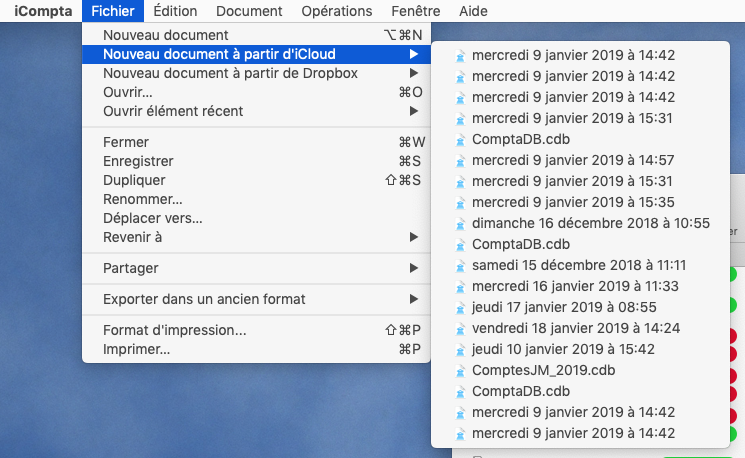Image resolution: width=745 pixels, height=458 pixels.
Task: Select Nouveau document à partir d'iCloud
Action: point(256,54)
